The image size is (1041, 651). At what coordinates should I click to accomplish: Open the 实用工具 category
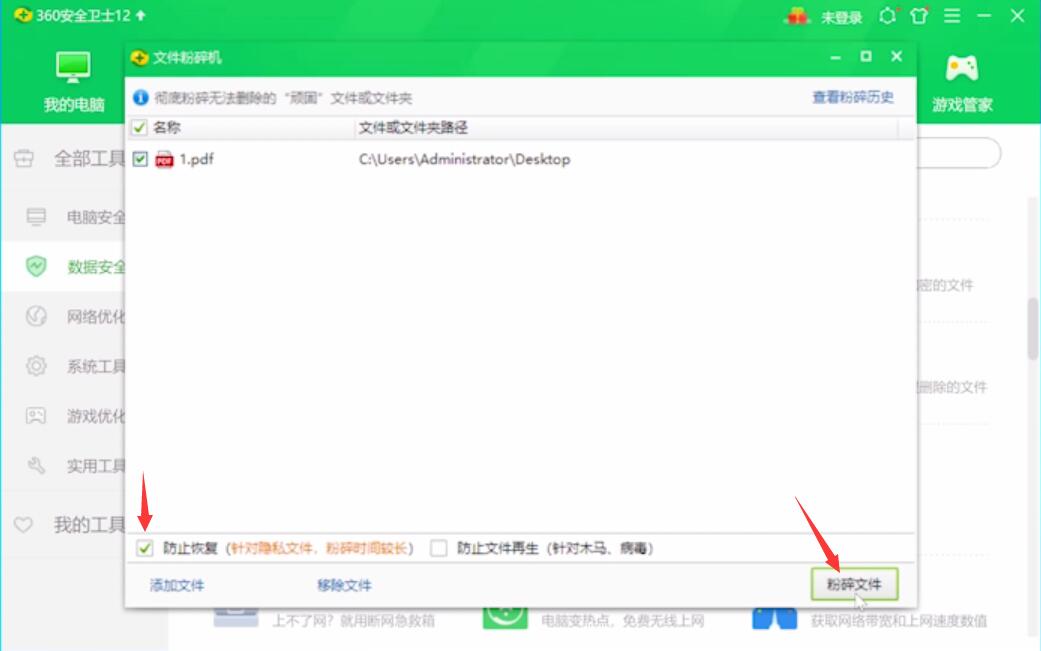pos(96,466)
